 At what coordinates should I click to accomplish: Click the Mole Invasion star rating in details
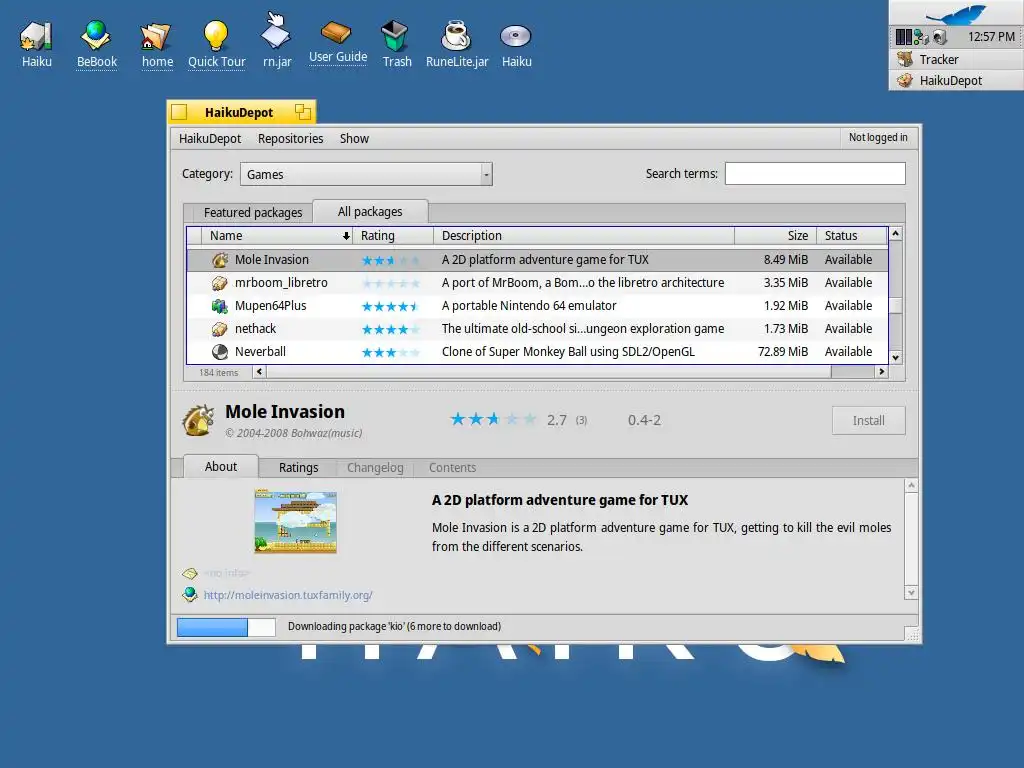(493, 419)
